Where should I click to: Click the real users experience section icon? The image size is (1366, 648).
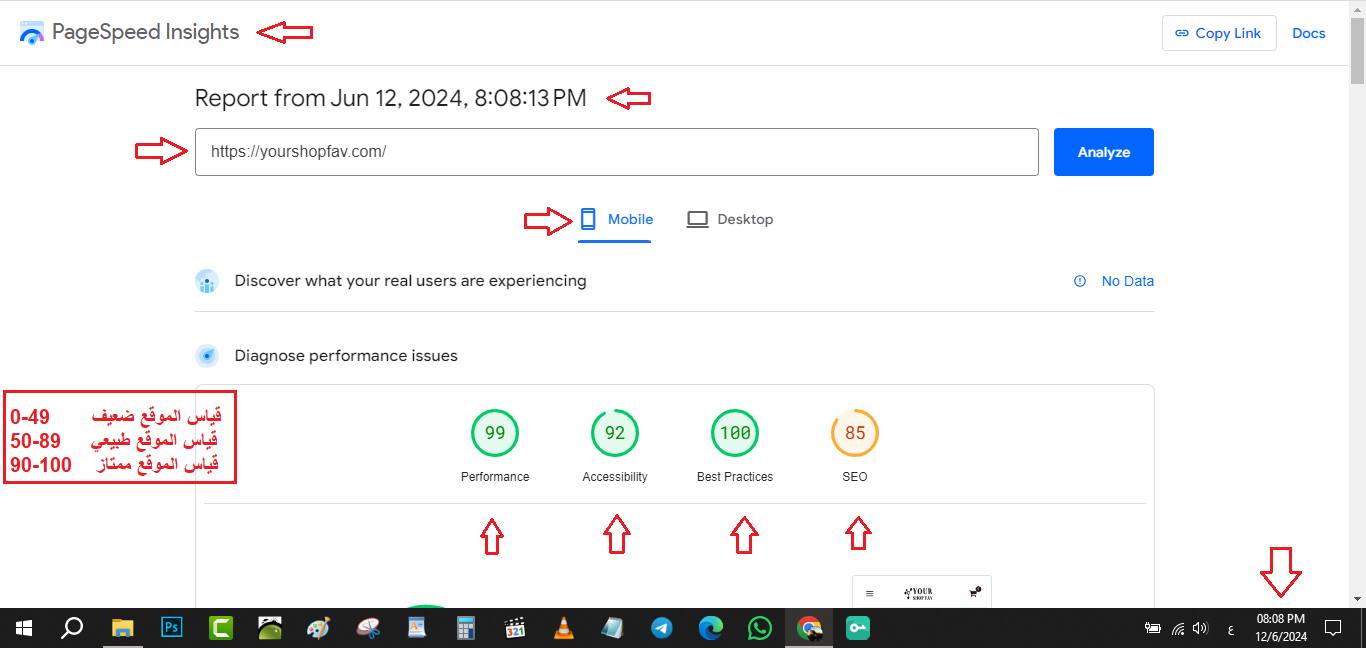click(x=207, y=282)
